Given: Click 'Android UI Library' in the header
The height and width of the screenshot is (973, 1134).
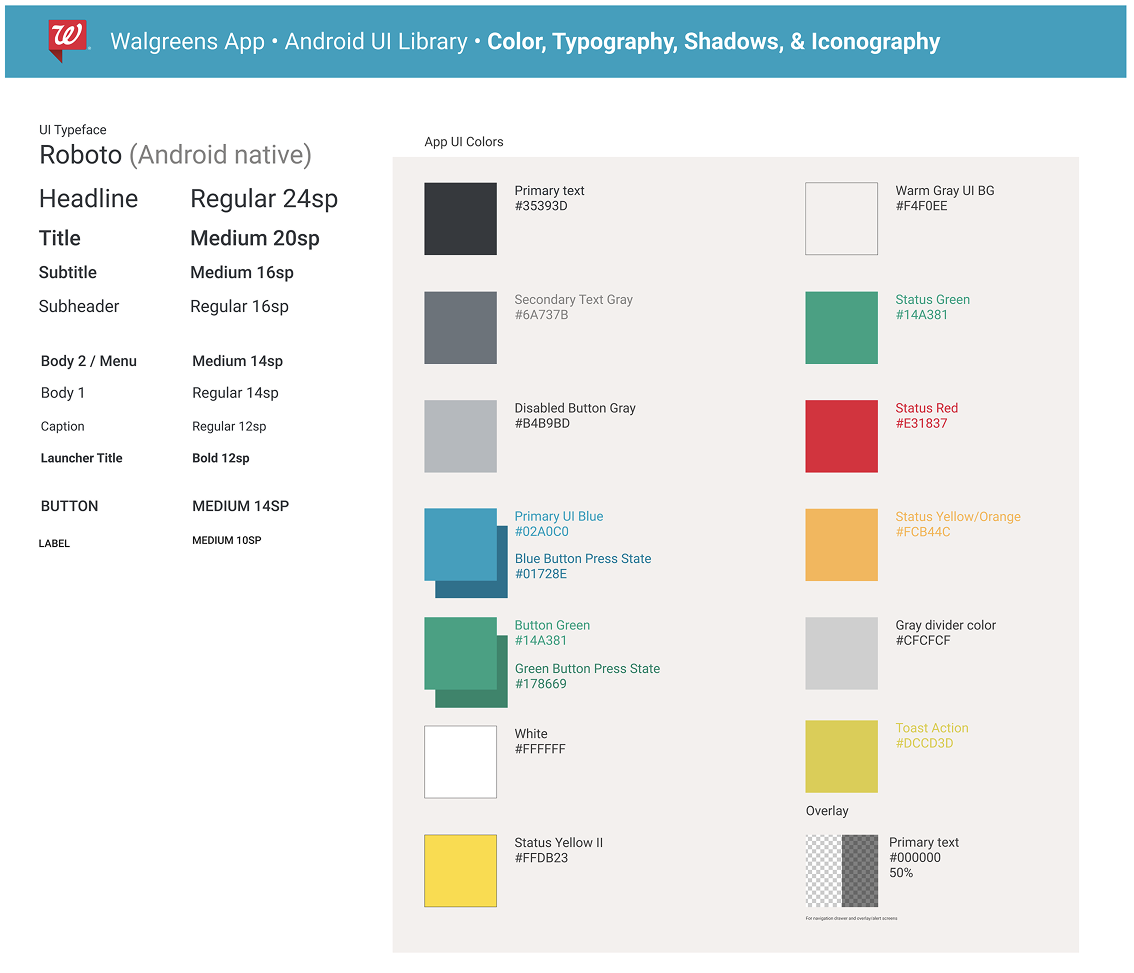Looking at the screenshot, I should [376, 42].
